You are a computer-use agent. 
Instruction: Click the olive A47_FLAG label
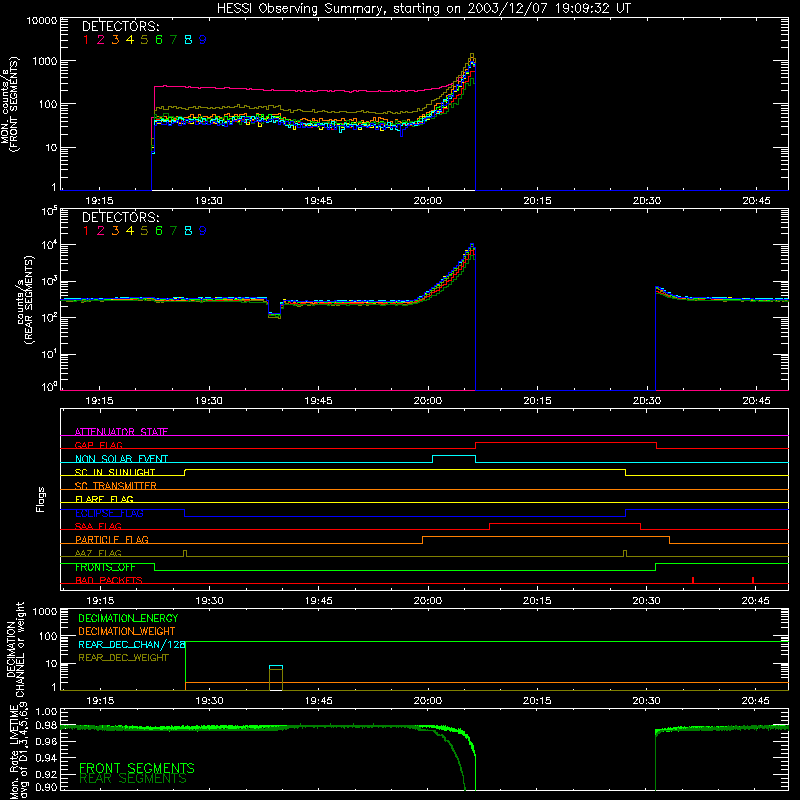98,553
